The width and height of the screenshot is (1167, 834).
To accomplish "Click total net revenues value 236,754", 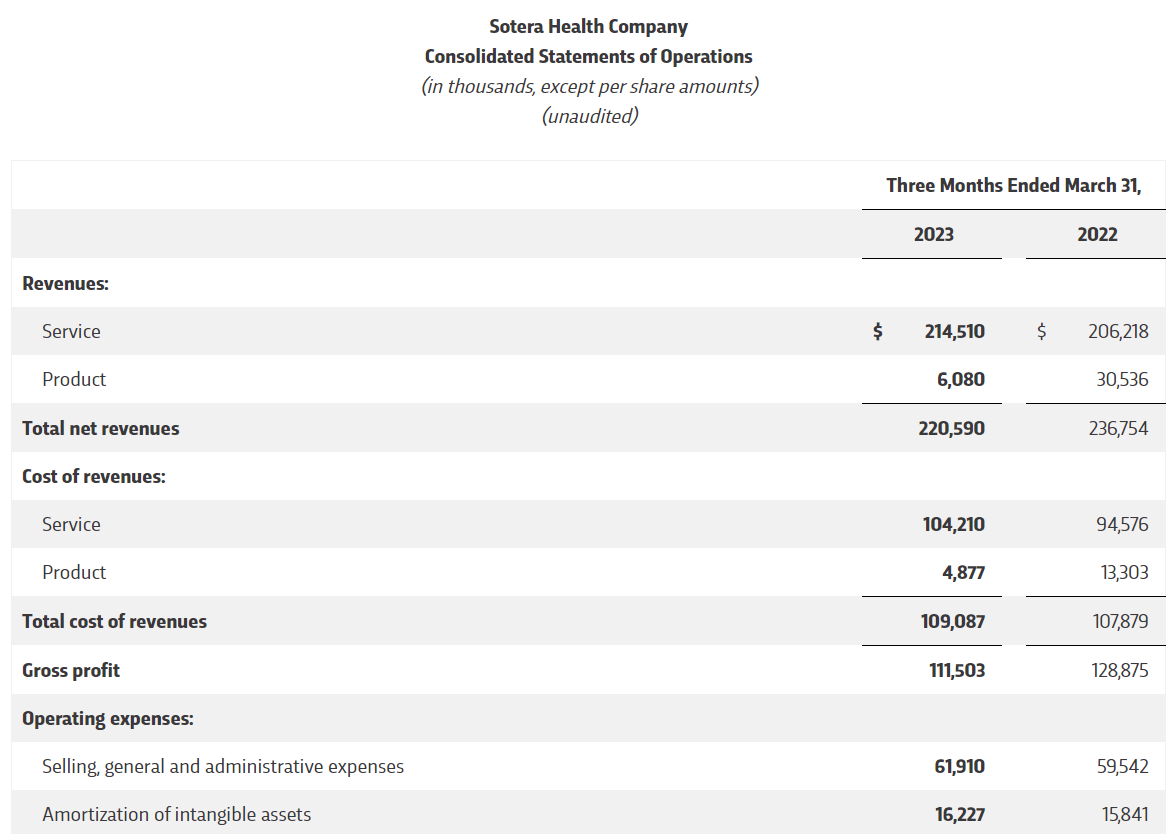I will [x=1118, y=429].
